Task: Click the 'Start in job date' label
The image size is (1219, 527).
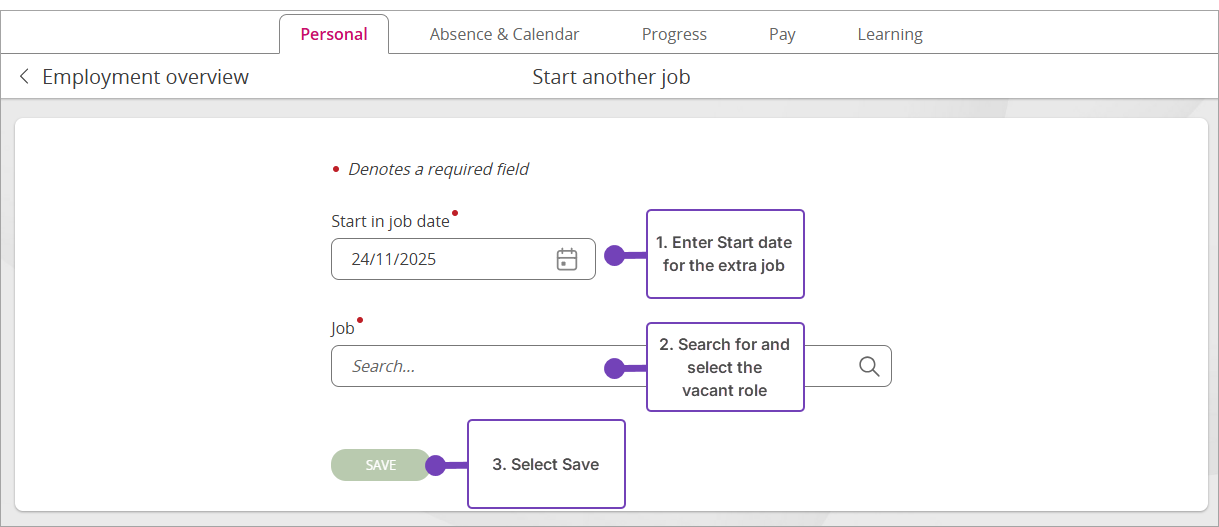Action: click(390, 221)
